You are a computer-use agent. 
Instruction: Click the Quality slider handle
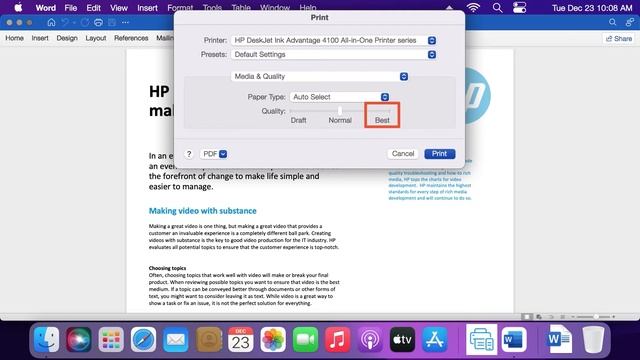pyautogui.click(x=340, y=110)
